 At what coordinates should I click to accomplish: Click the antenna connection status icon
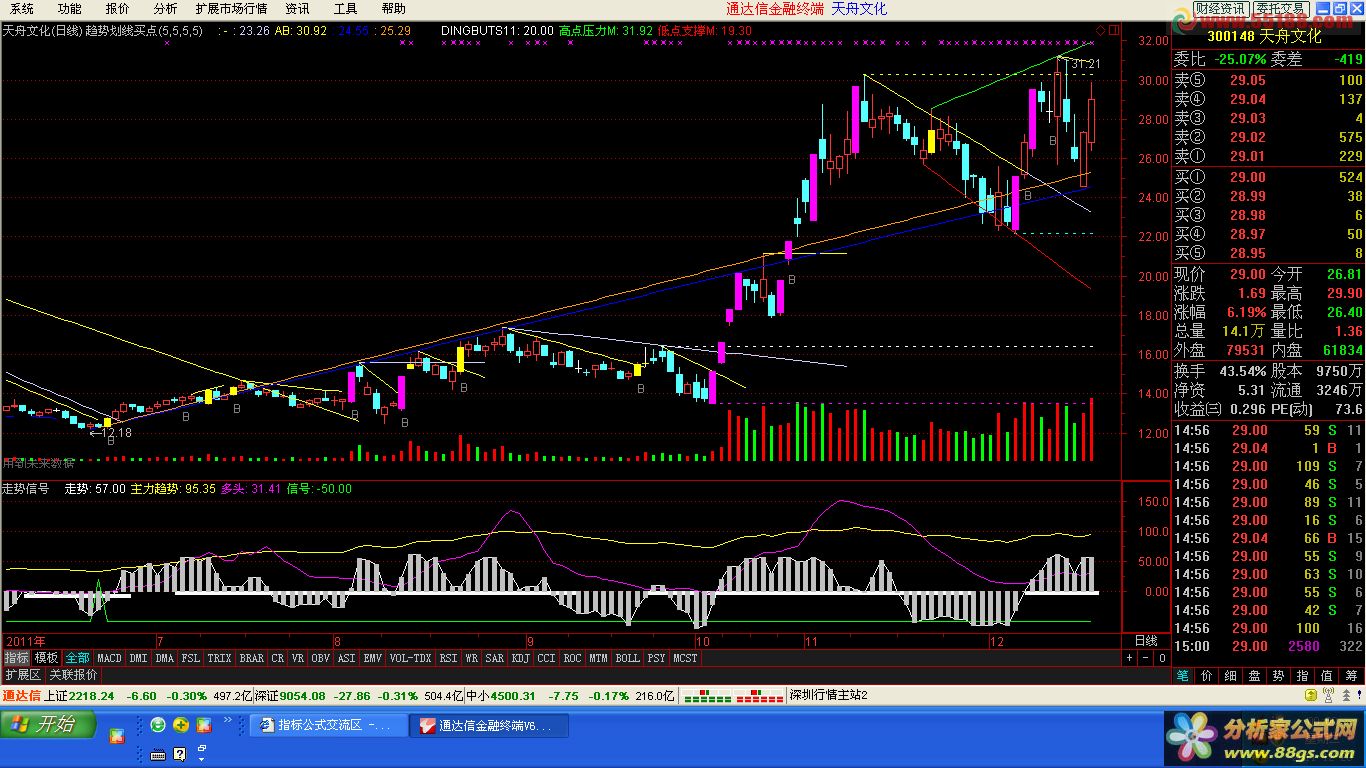(1327, 696)
